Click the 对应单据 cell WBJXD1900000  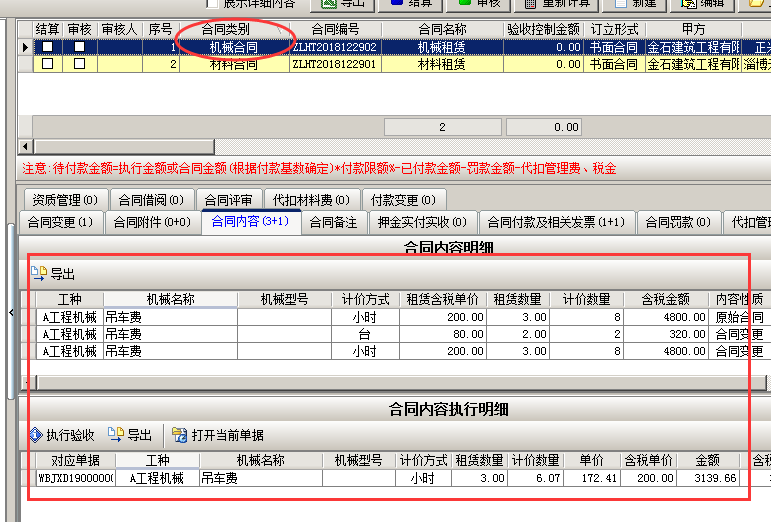click(76, 479)
